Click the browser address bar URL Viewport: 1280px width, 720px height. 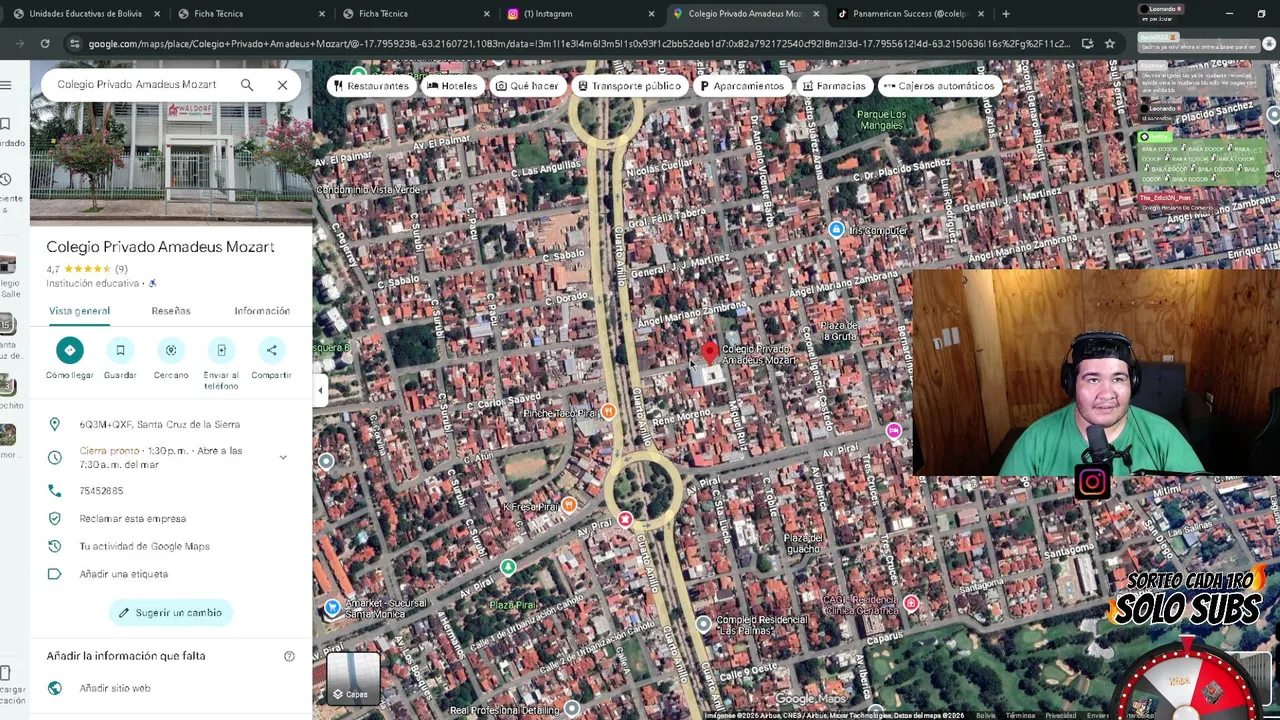[578, 44]
